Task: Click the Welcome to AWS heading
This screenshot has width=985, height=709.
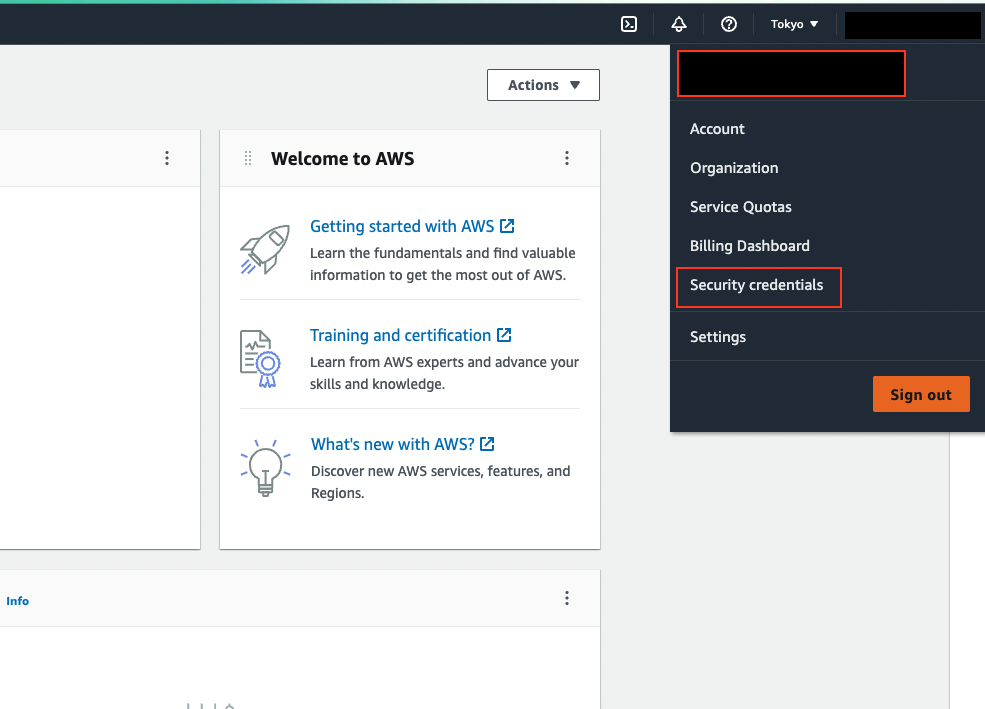Action: coord(342,158)
